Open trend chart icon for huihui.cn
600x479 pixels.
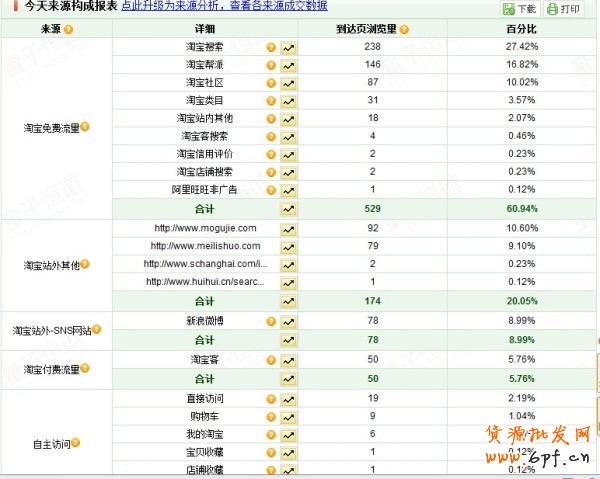[x=289, y=283]
